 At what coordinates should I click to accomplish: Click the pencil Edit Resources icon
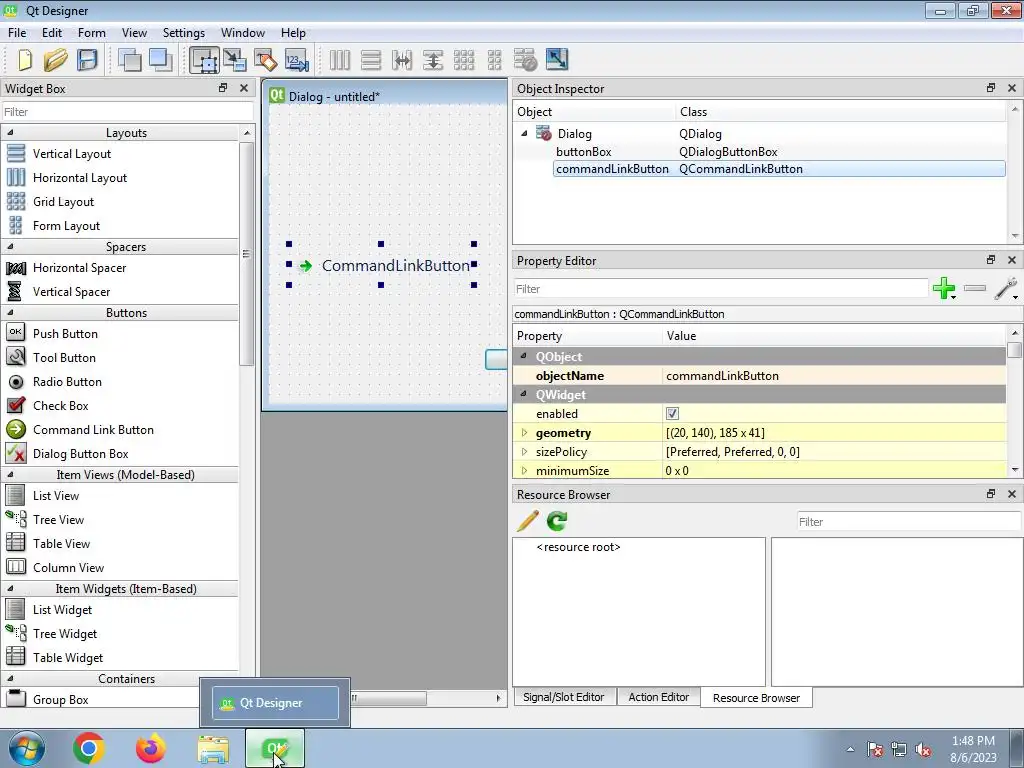coord(528,520)
